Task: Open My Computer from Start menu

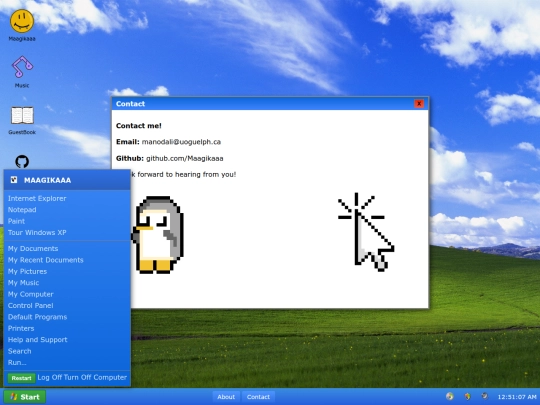Action: 31,294
